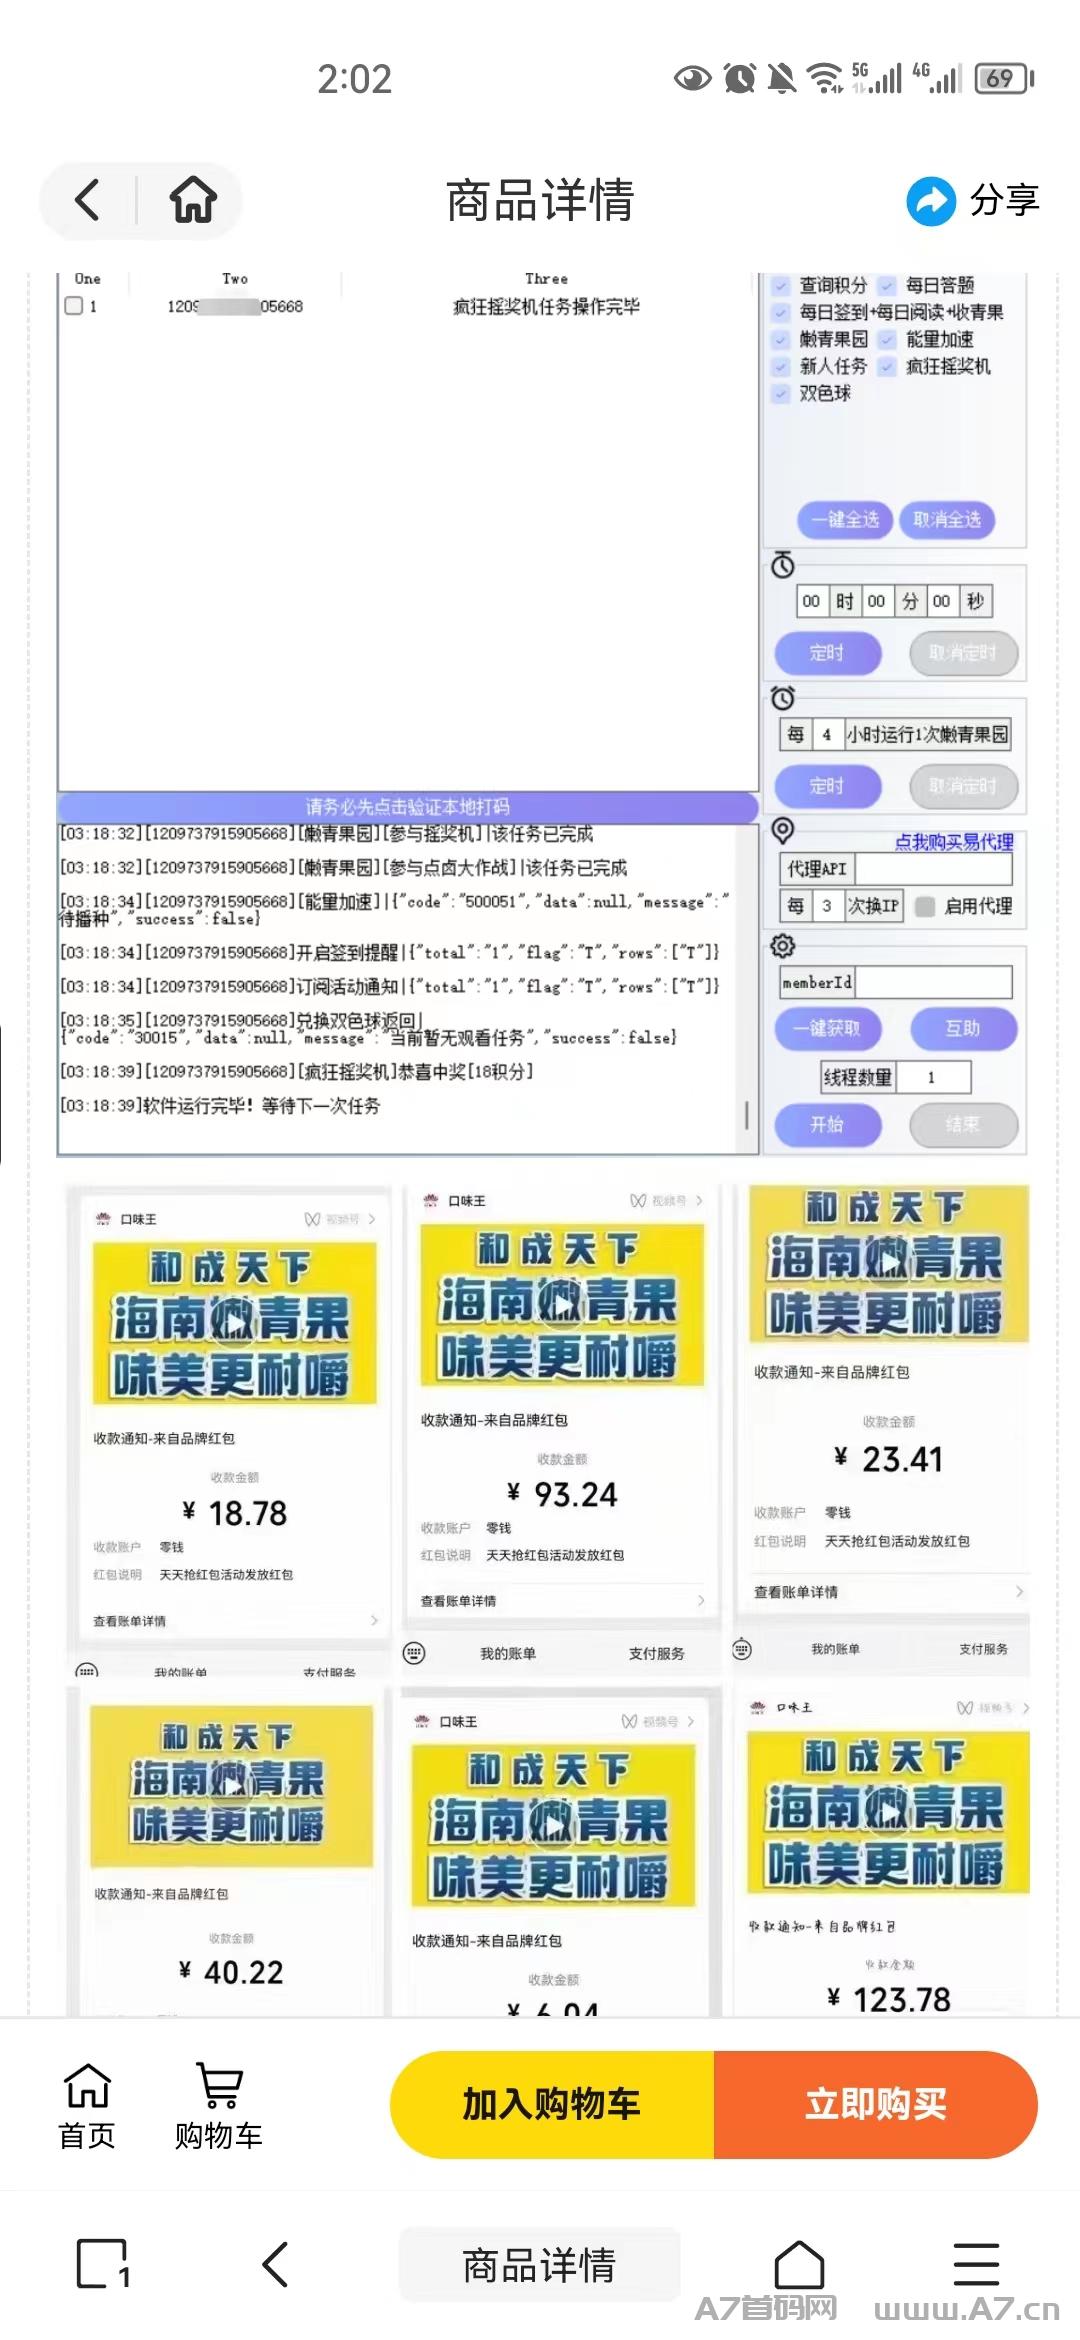Viewport: 1080px width, 2340px height.
Task: Toggle the 懒青果园 checkbox
Action: [x=780, y=340]
